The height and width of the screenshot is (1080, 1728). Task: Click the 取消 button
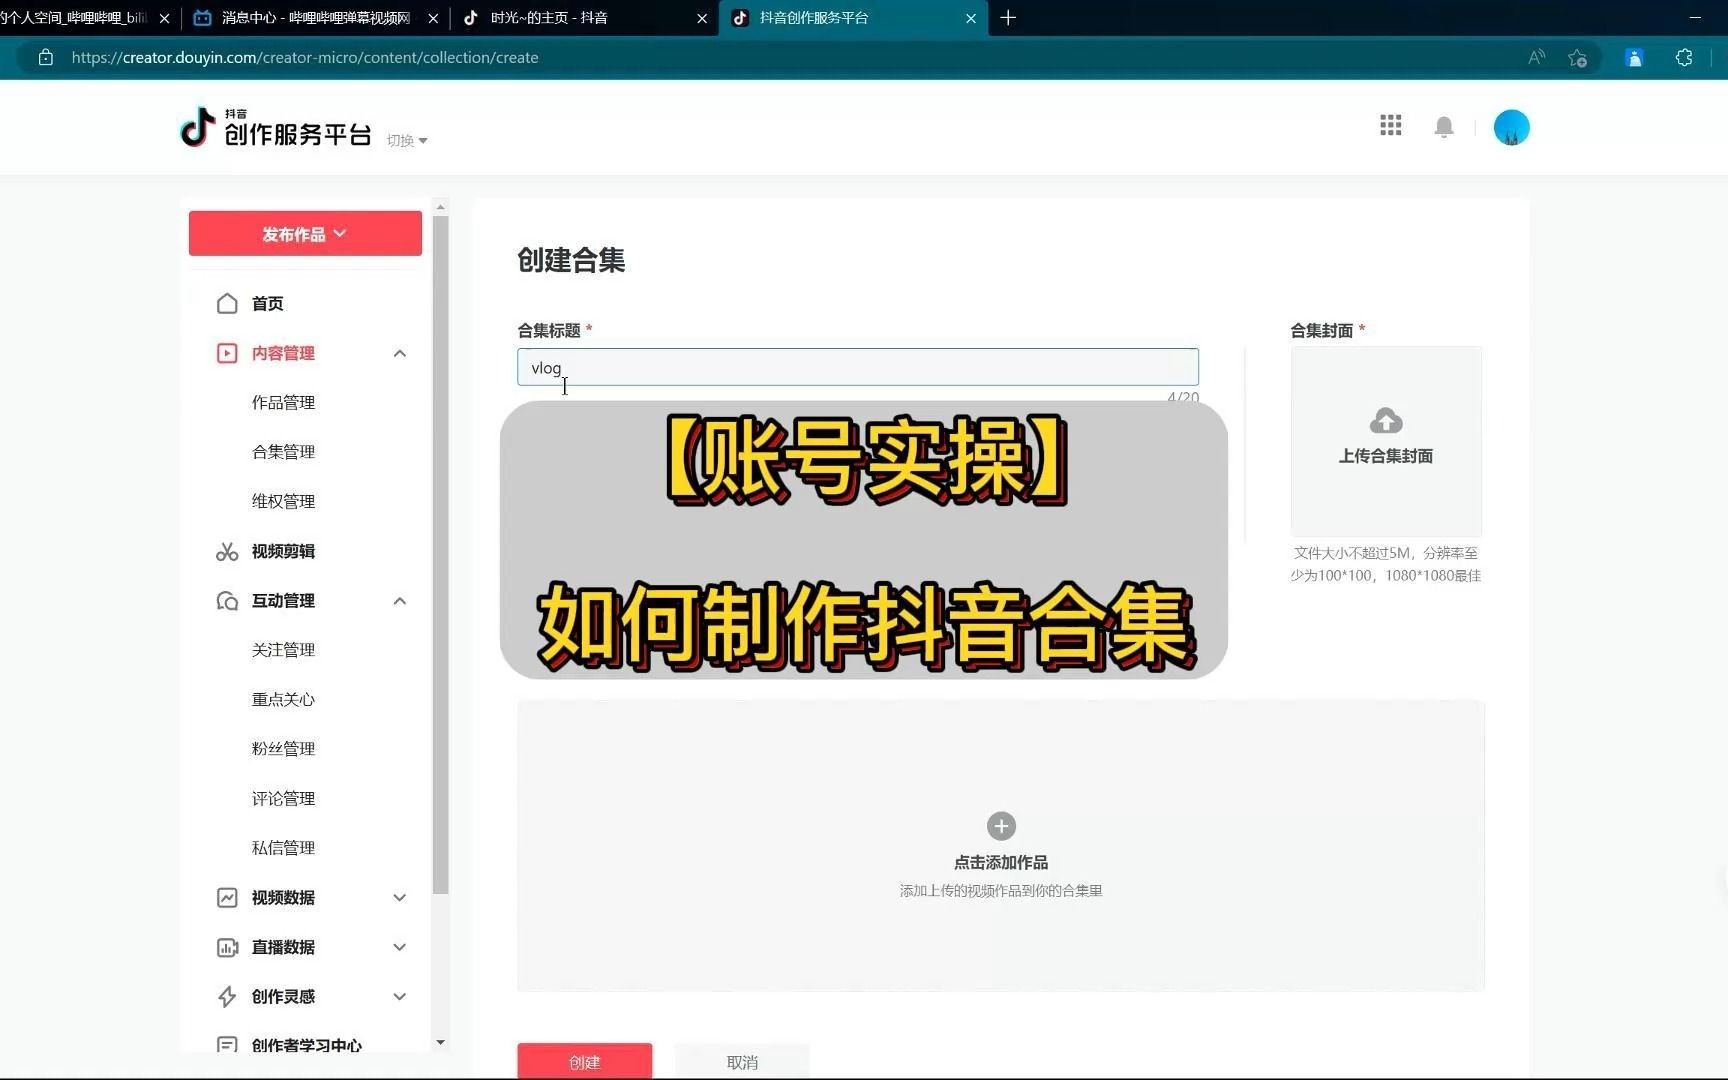pos(742,1061)
